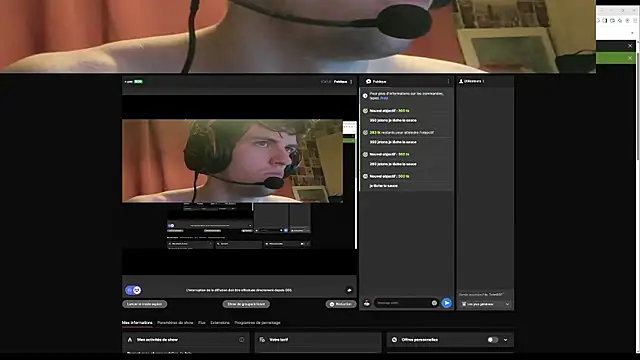
Task: Click the icon beside 'Mes activités de show'
Action: (130, 340)
